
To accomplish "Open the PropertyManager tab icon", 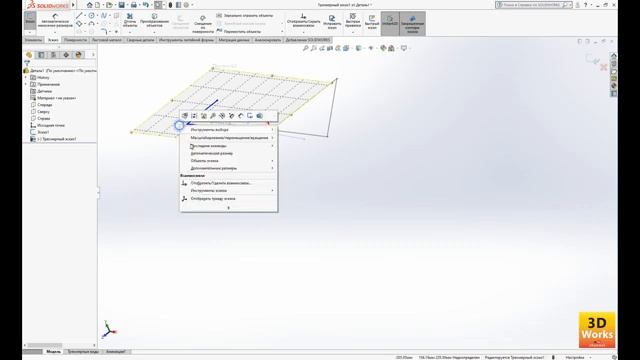I will (x=41, y=55).
